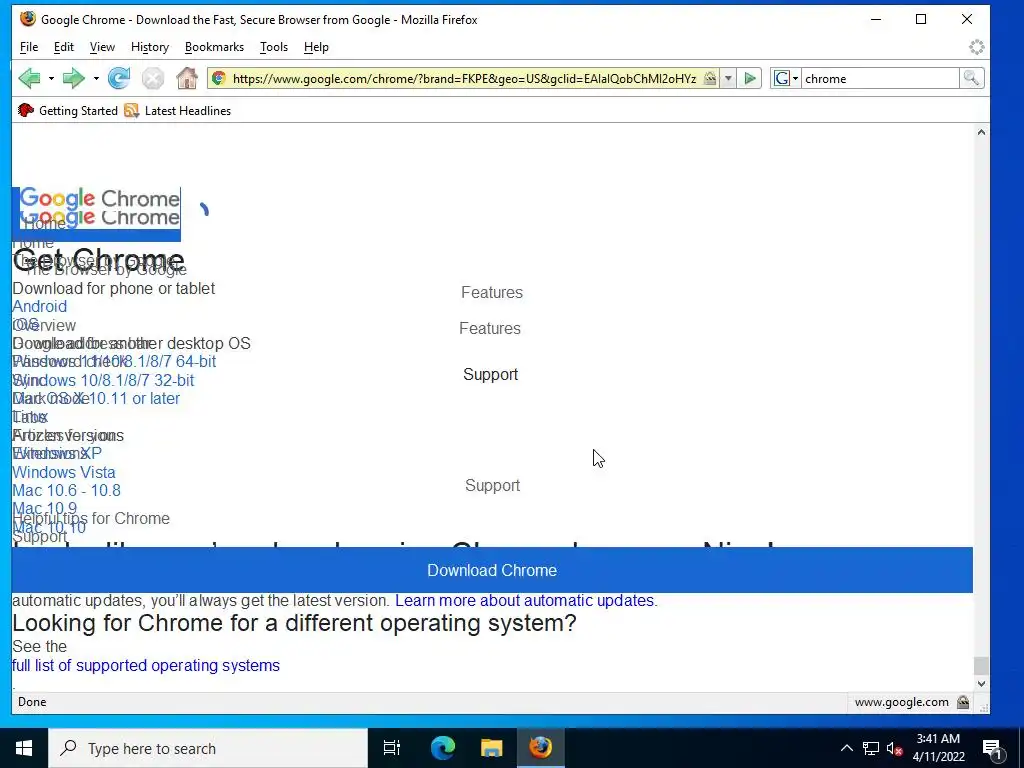Open the Windows Start menu

coord(24,748)
